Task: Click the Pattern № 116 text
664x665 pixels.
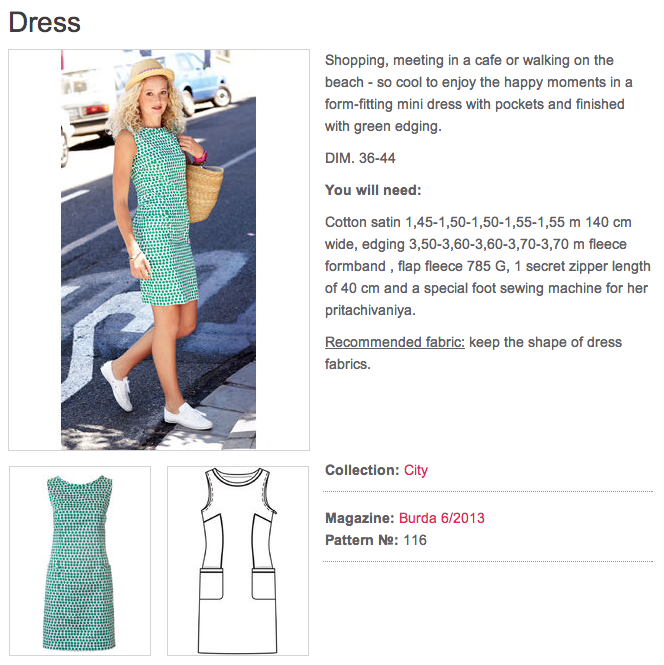Action: click(376, 540)
